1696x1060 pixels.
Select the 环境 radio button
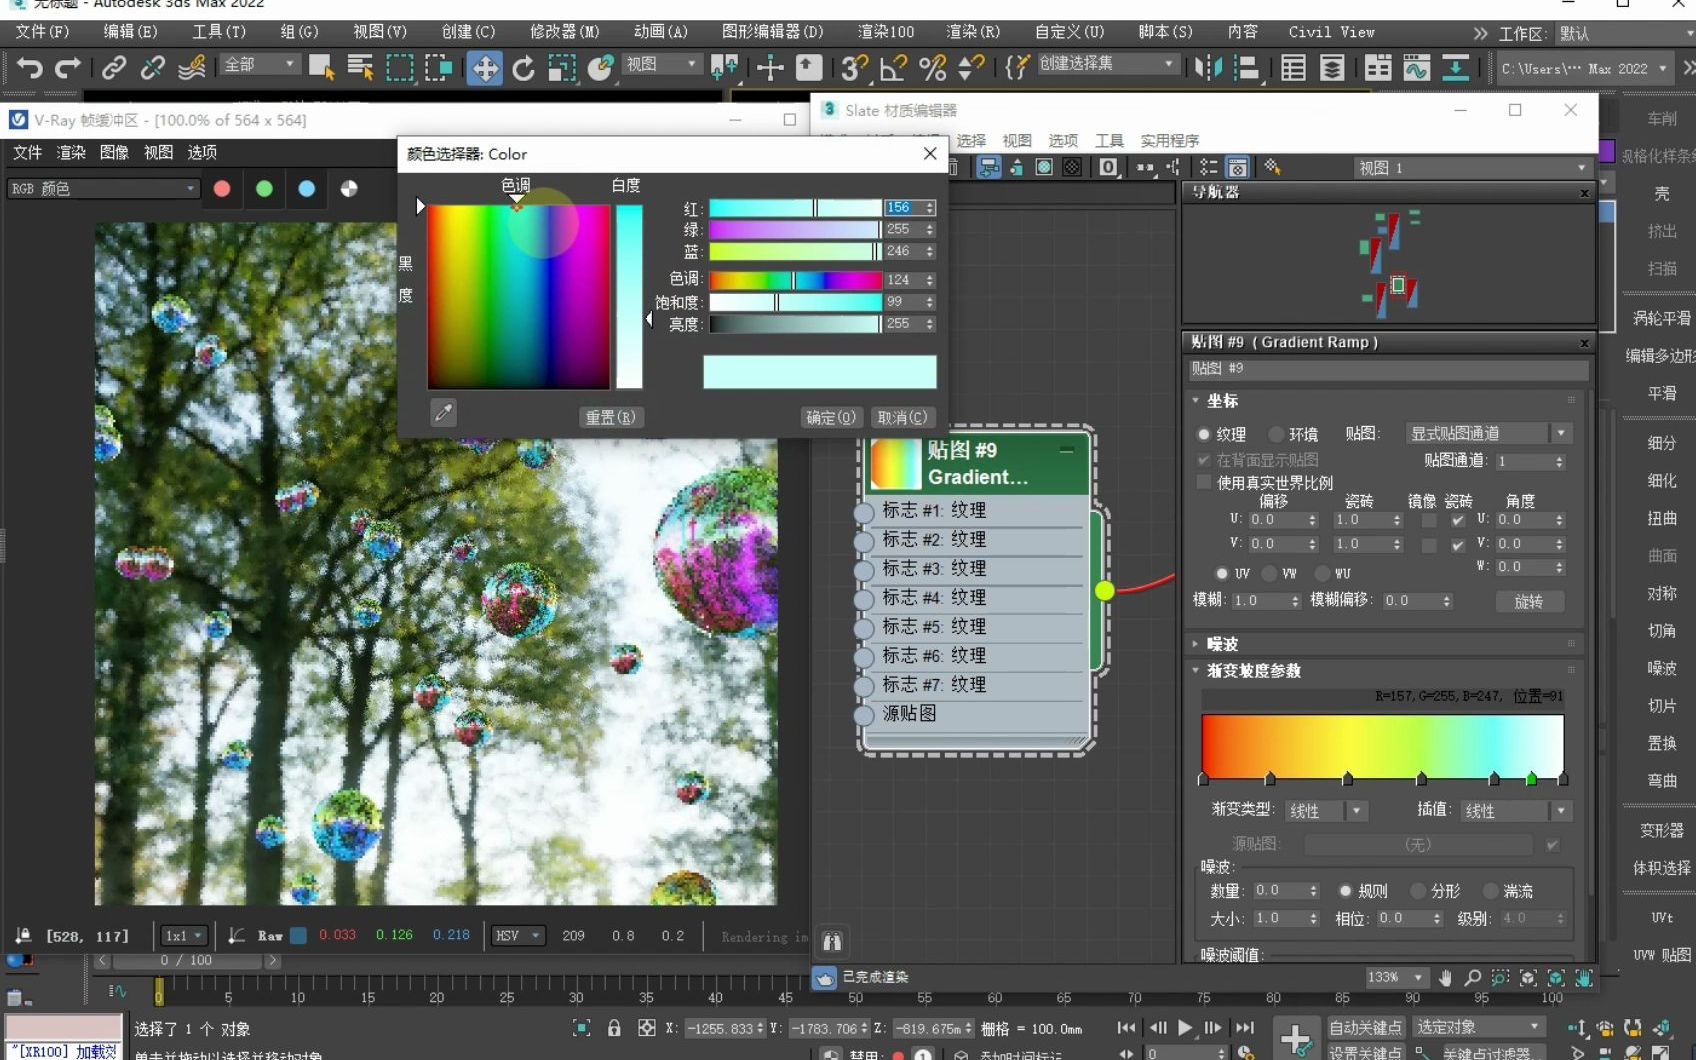[1276, 434]
